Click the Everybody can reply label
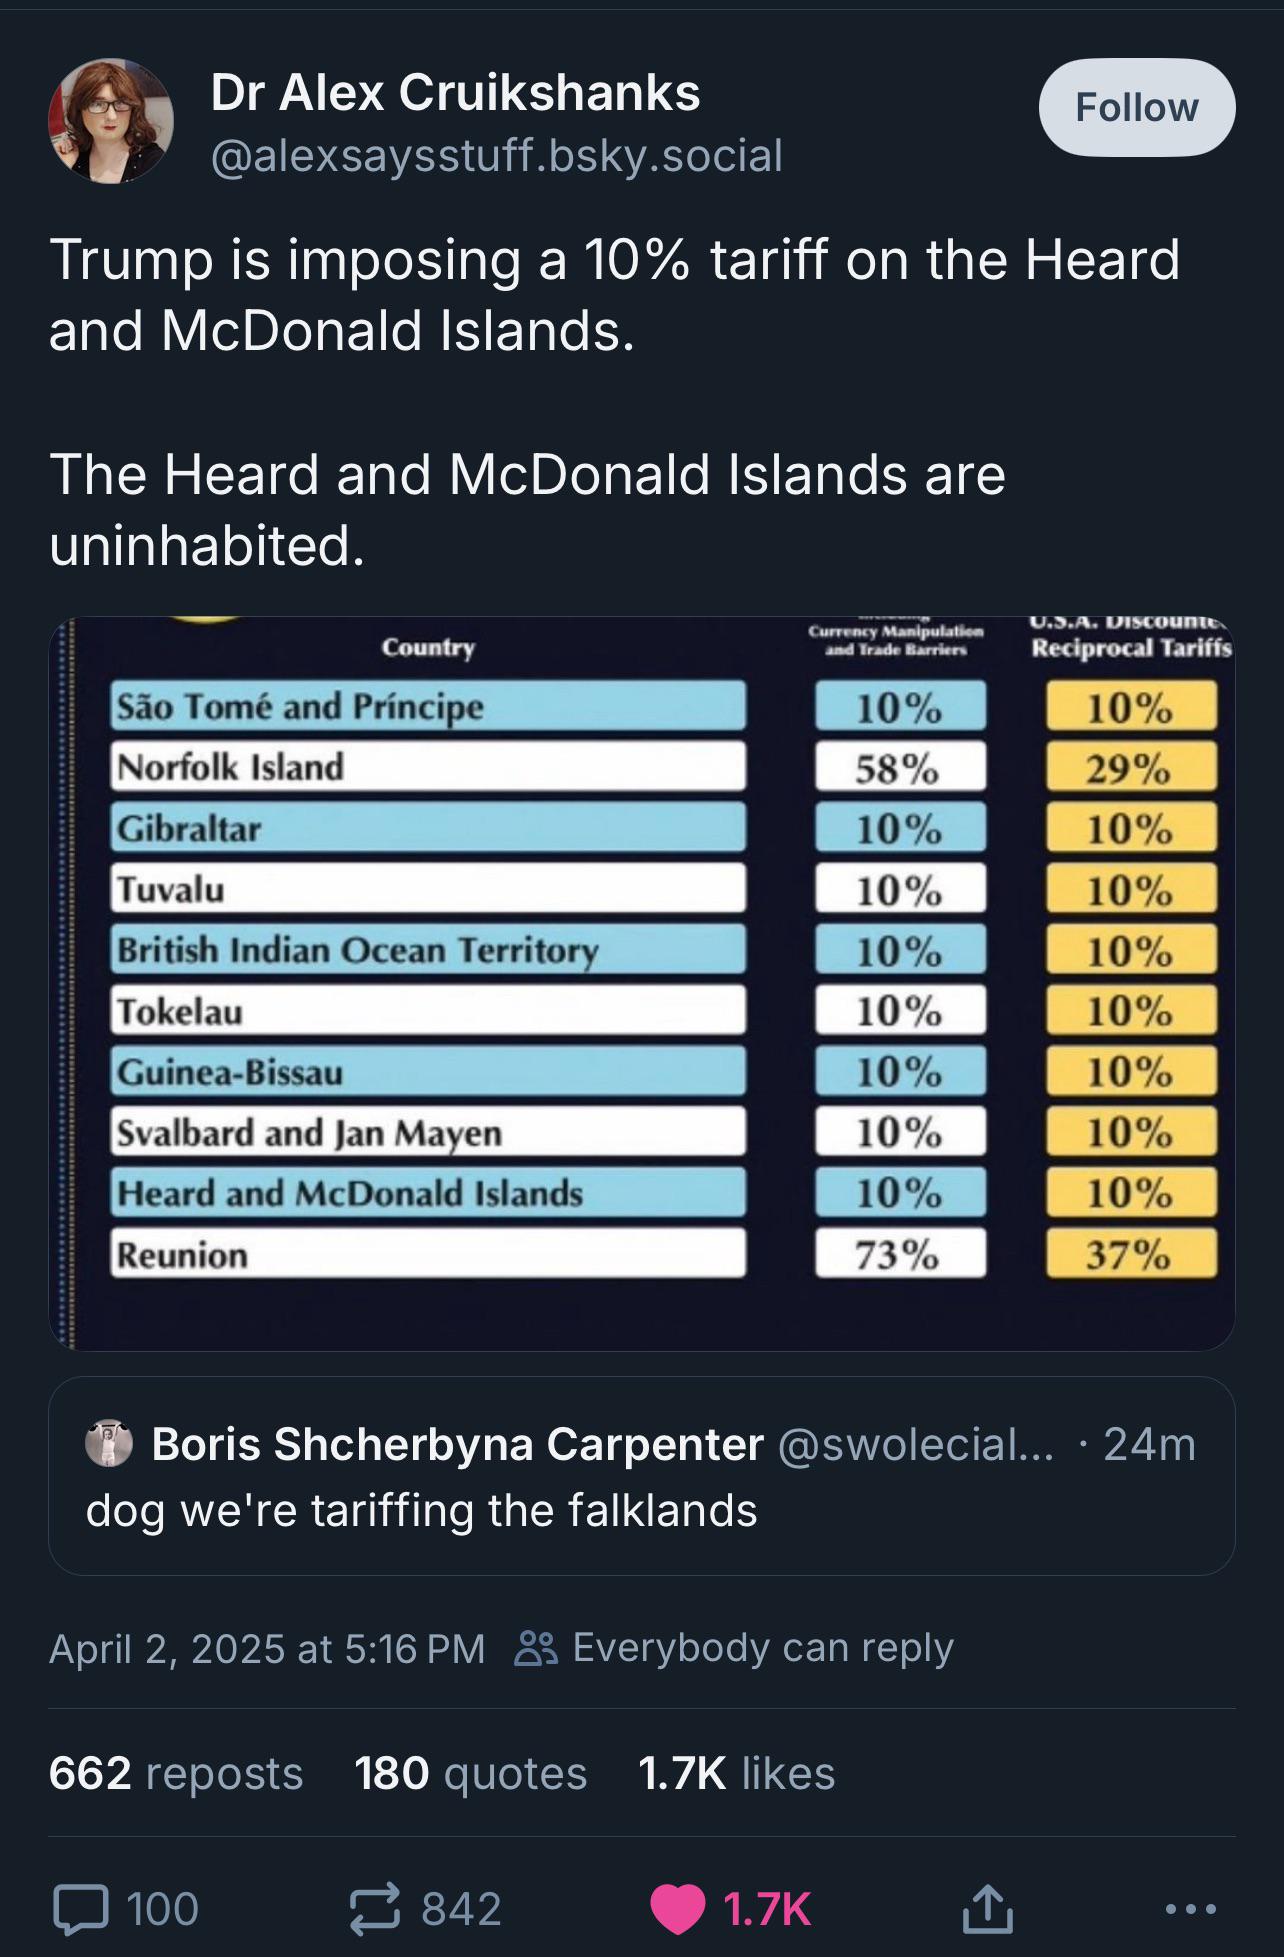Image resolution: width=1284 pixels, height=1957 pixels. 763,1648
